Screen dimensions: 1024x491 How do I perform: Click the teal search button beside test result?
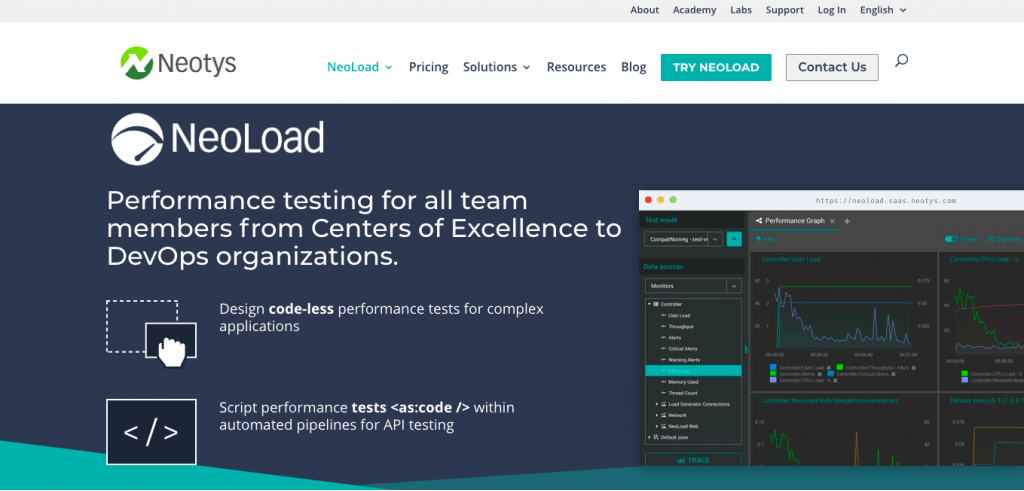point(734,239)
